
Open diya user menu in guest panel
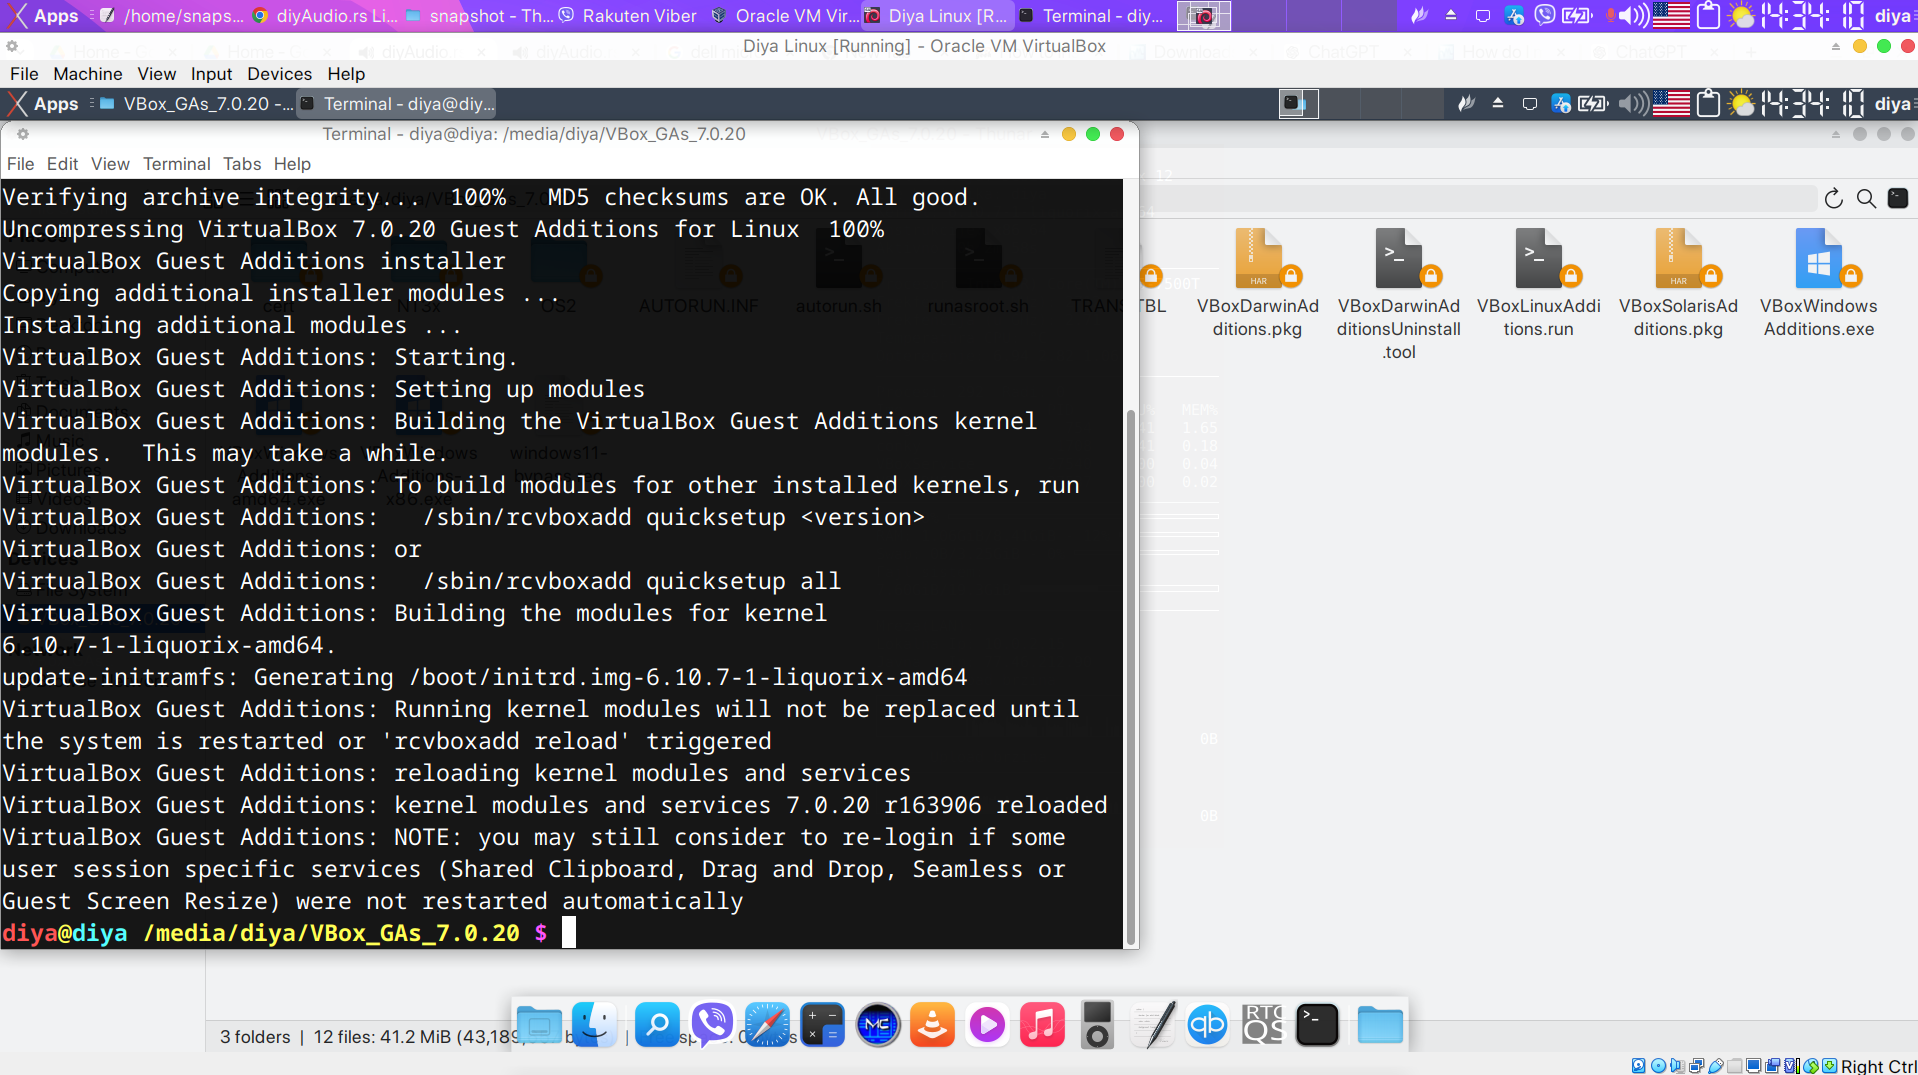pyautogui.click(x=1894, y=104)
